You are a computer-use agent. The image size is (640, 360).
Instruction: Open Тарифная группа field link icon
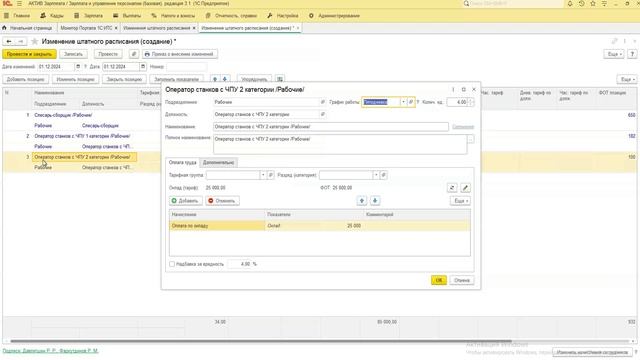(x=271, y=175)
